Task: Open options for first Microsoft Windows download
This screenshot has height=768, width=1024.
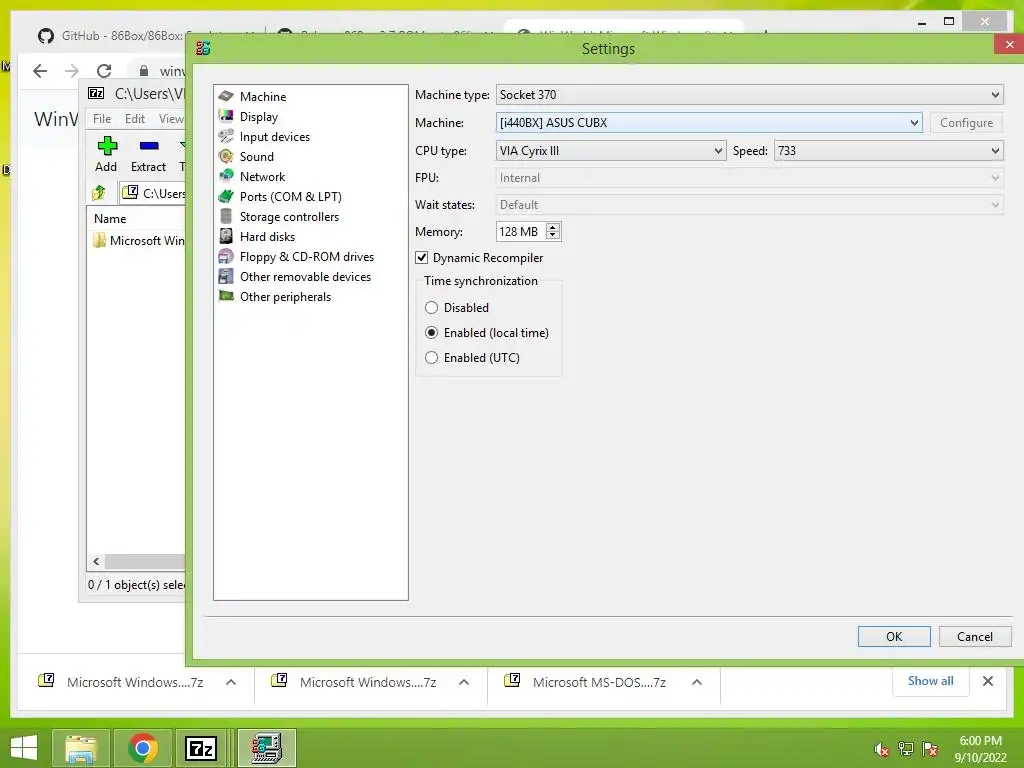Action: [231, 682]
